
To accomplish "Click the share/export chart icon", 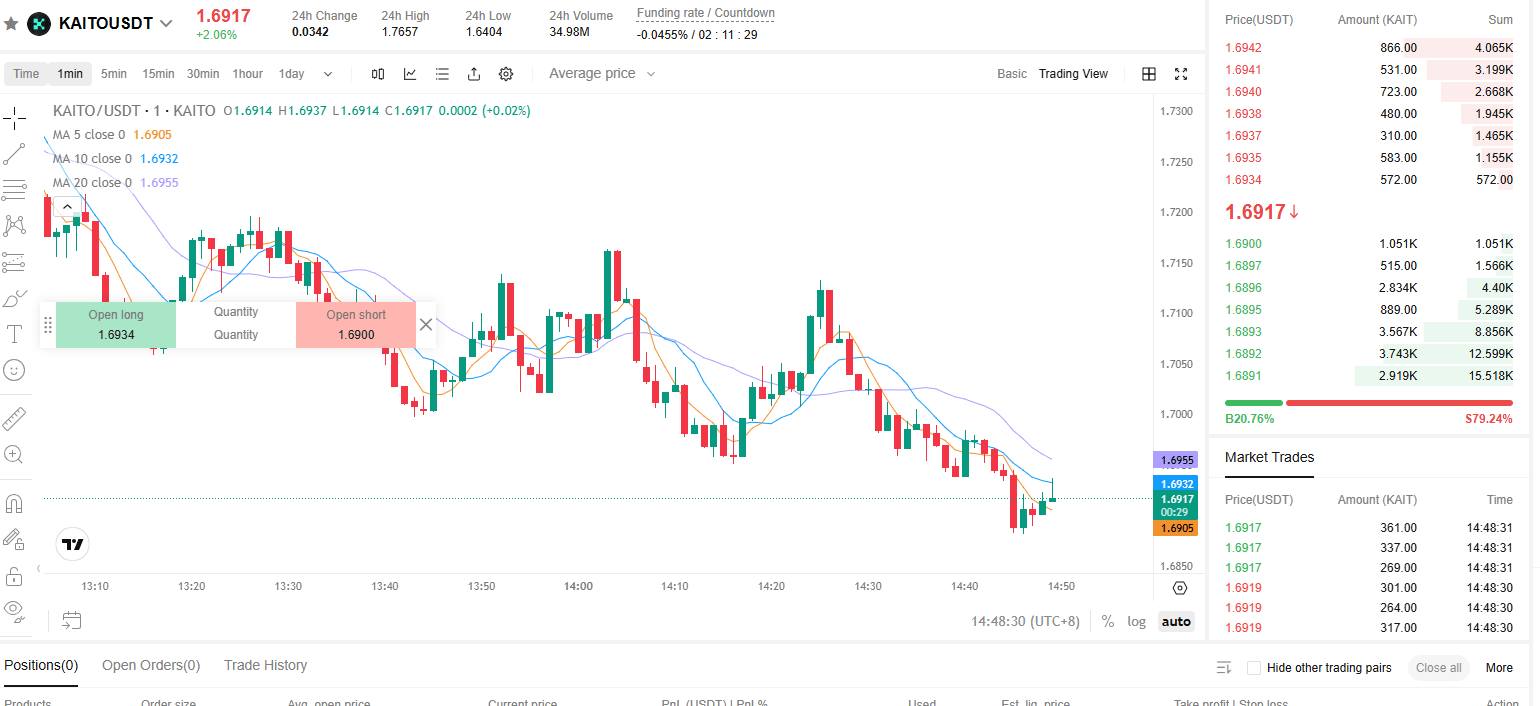I will point(474,74).
